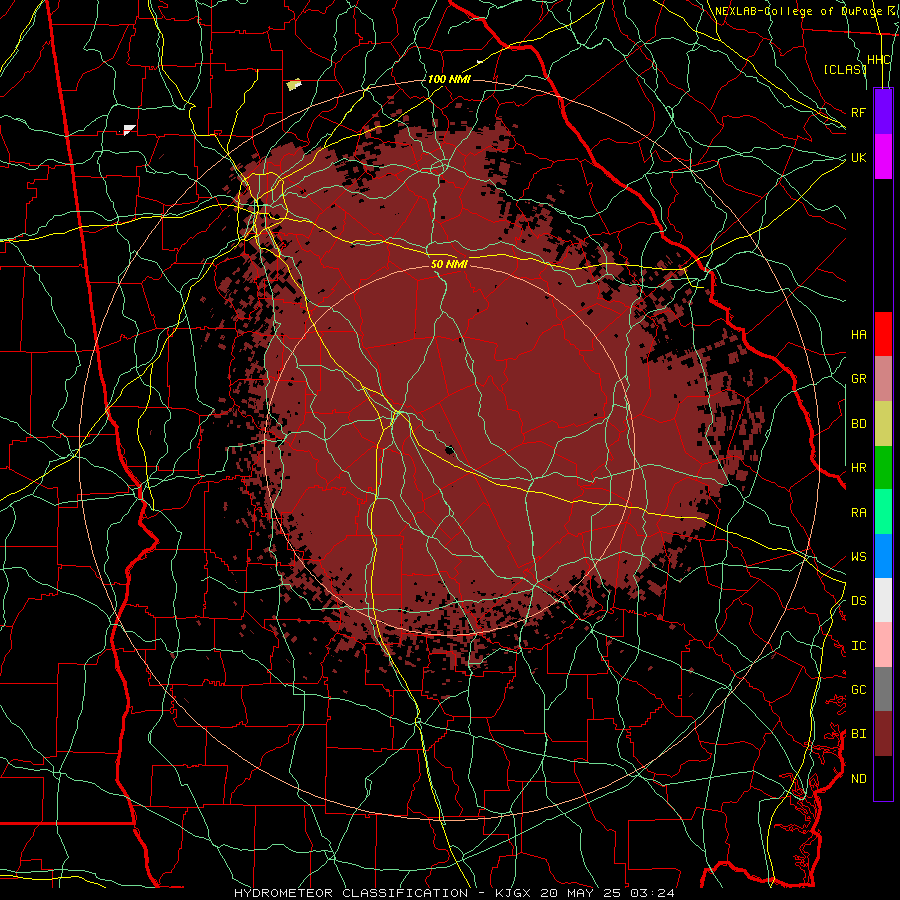Image resolution: width=900 pixels, height=900 pixels.
Task: Click the WS blue legend swatch
Action: click(883, 556)
